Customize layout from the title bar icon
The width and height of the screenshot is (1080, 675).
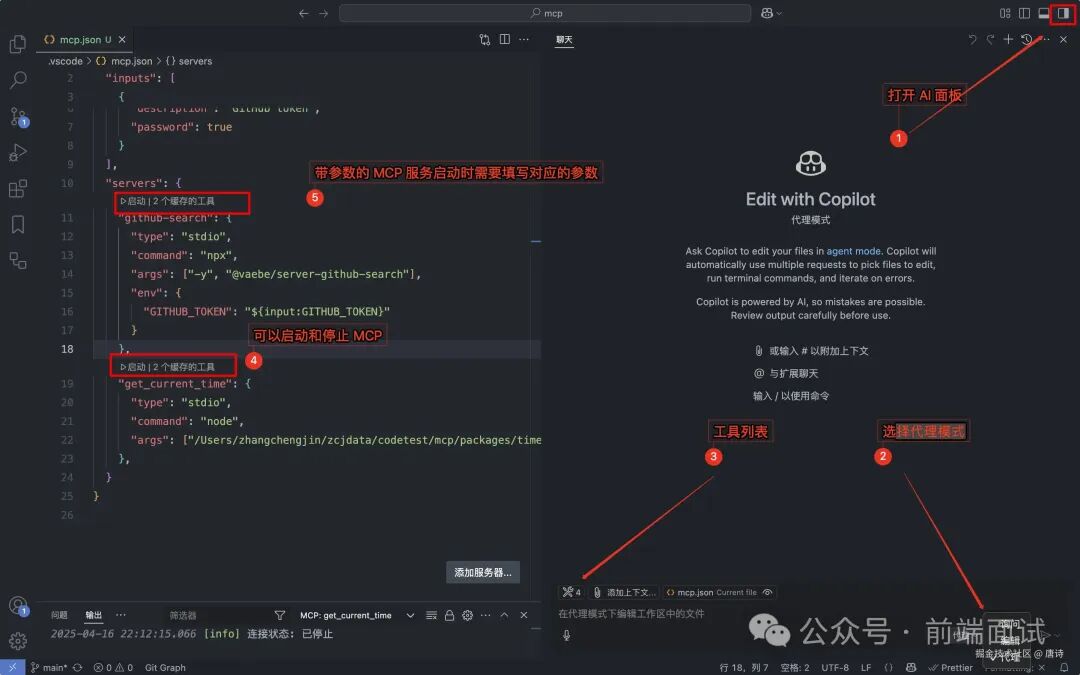pyautogui.click(x=1005, y=13)
